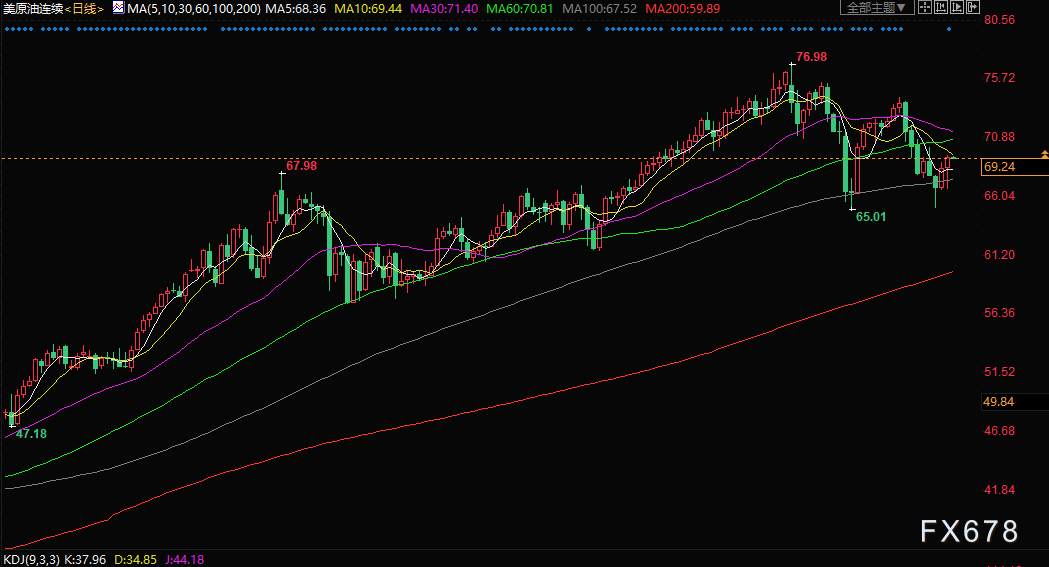Click the KDJ(9,3,3) indicator label

(x=31, y=560)
